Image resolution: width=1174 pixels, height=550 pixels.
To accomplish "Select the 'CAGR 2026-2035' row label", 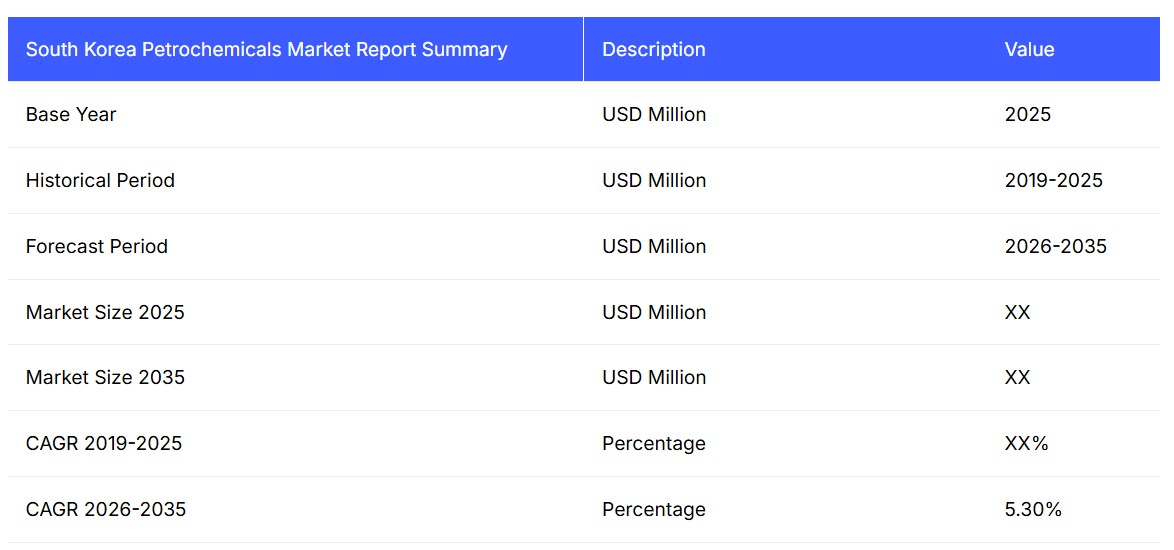I will [106, 510].
